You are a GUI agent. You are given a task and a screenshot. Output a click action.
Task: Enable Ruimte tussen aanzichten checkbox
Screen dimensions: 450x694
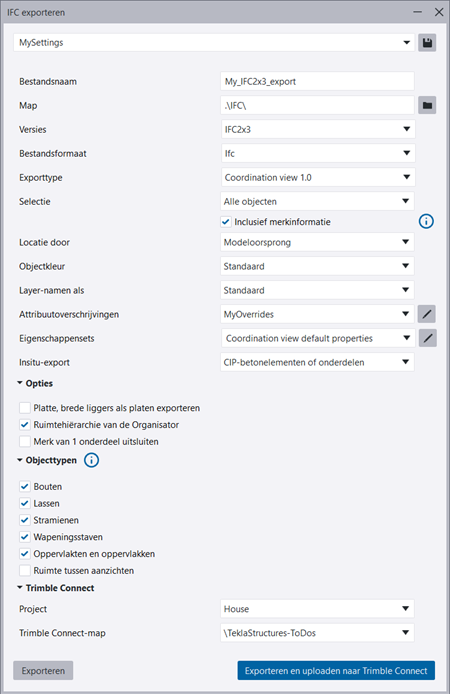coord(25,571)
